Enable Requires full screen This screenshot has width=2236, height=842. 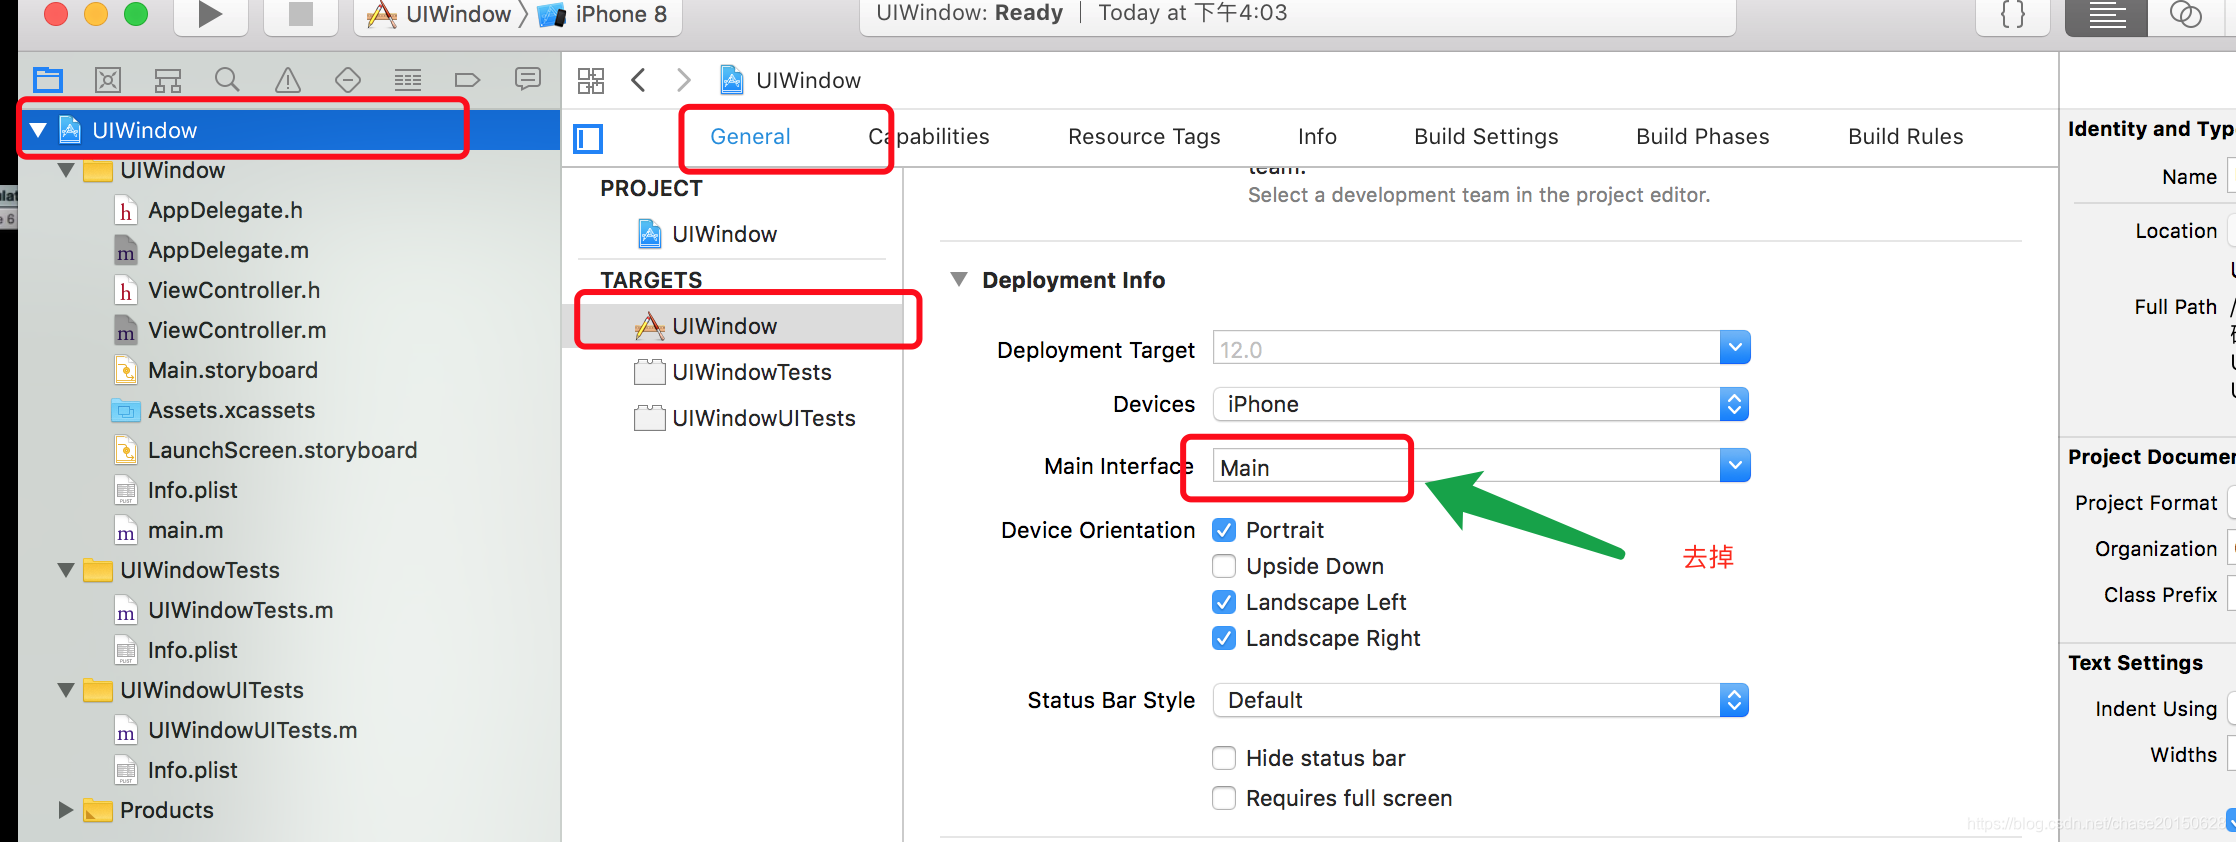coord(1224,798)
